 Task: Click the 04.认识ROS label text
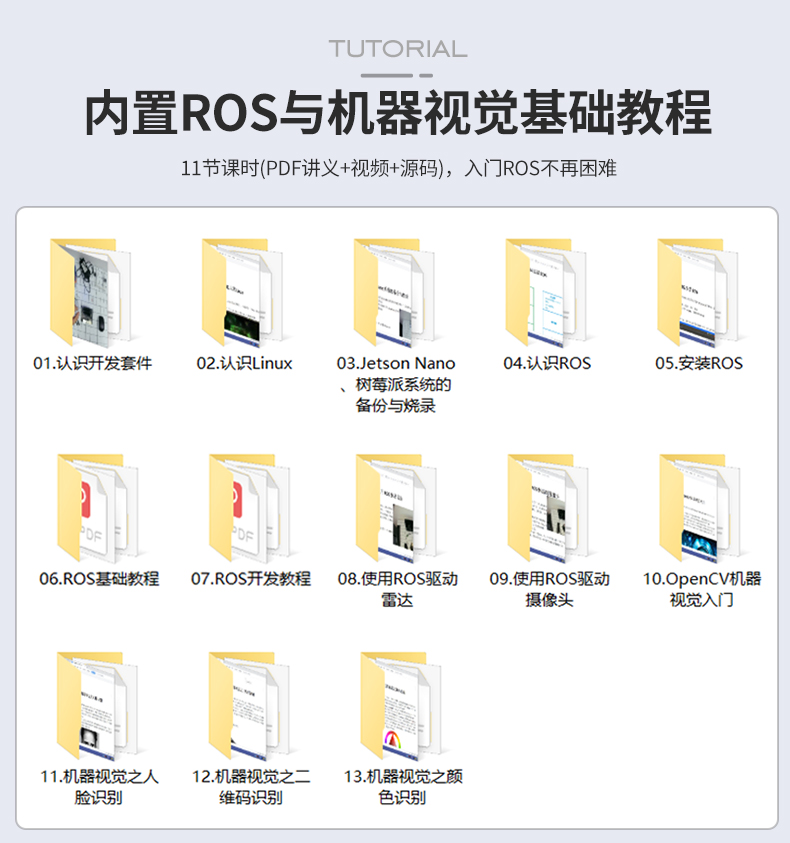point(547,363)
